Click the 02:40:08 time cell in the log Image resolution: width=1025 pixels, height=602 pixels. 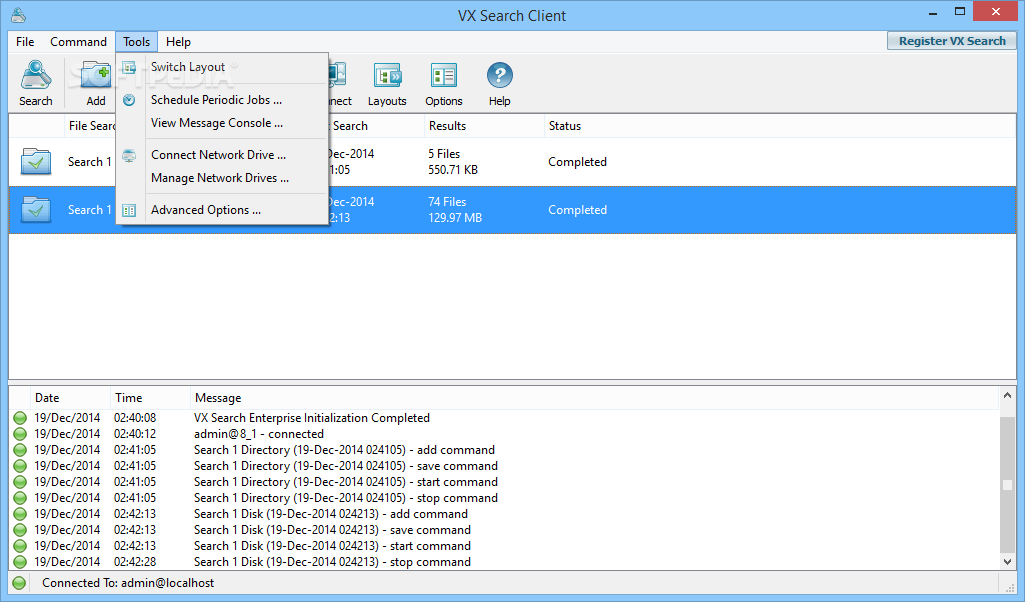click(135, 418)
